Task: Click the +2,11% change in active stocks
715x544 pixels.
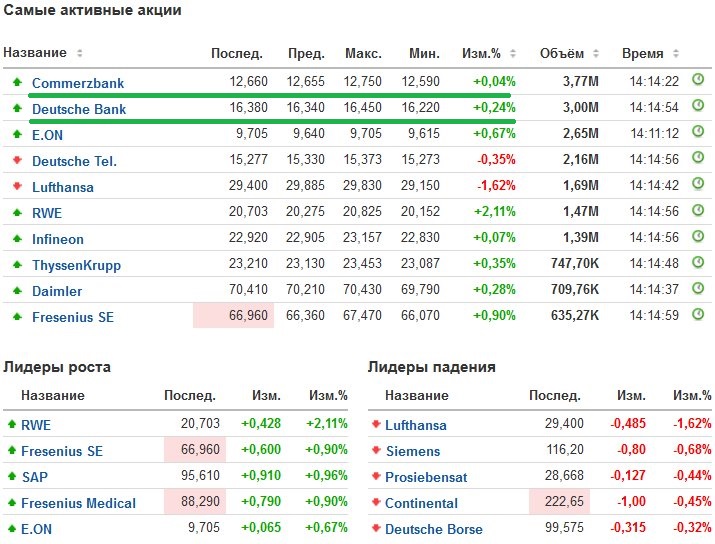Action: click(494, 211)
